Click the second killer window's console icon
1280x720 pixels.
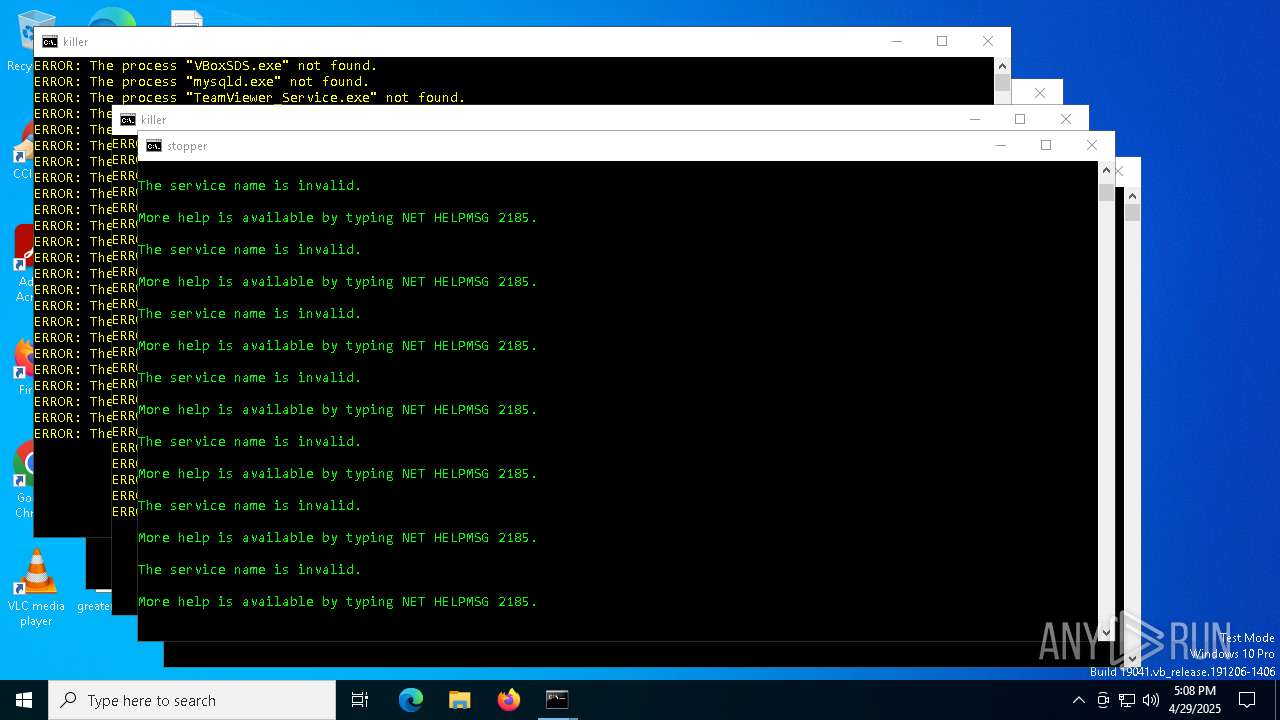[127, 120]
